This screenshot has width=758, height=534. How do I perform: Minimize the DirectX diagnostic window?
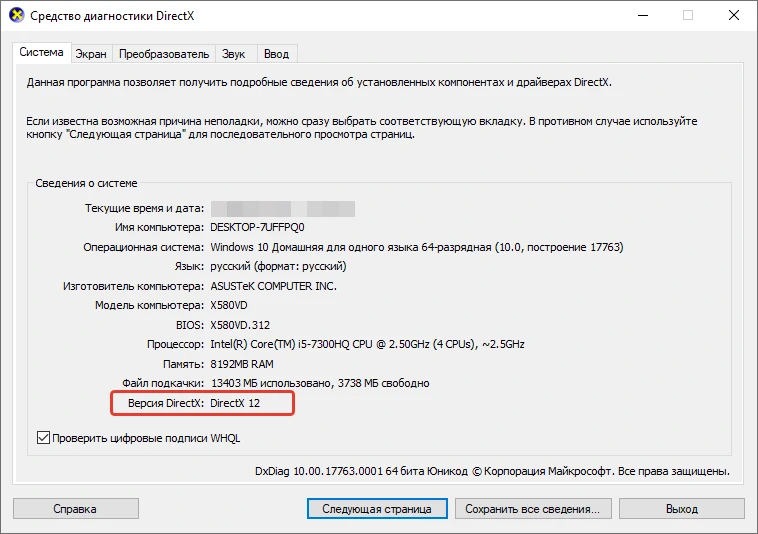643,15
